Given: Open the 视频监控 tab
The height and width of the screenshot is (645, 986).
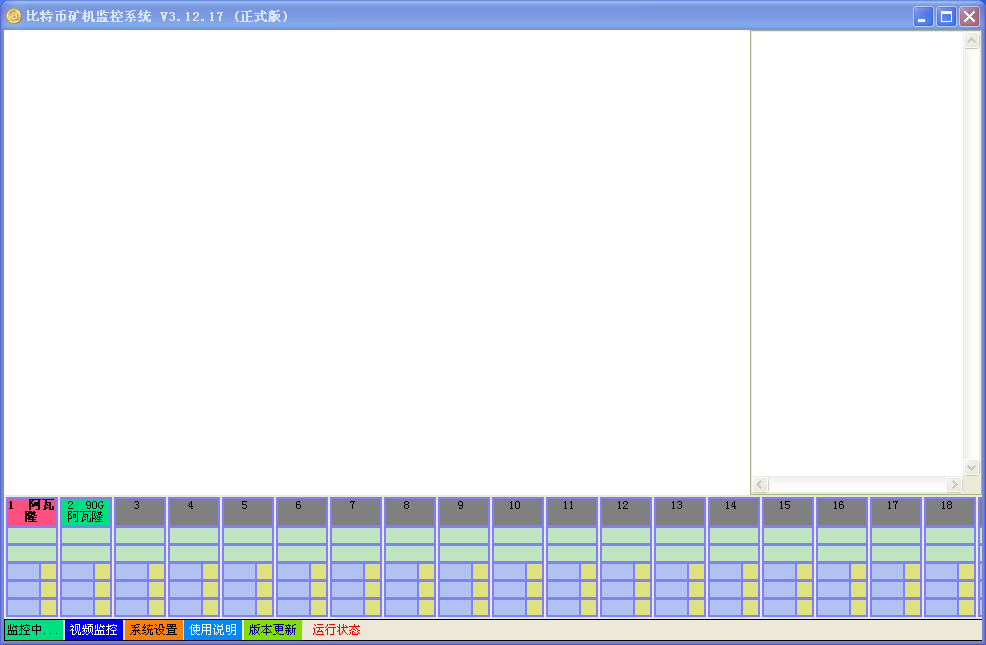Looking at the screenshot, I should [x=94, y=629].
